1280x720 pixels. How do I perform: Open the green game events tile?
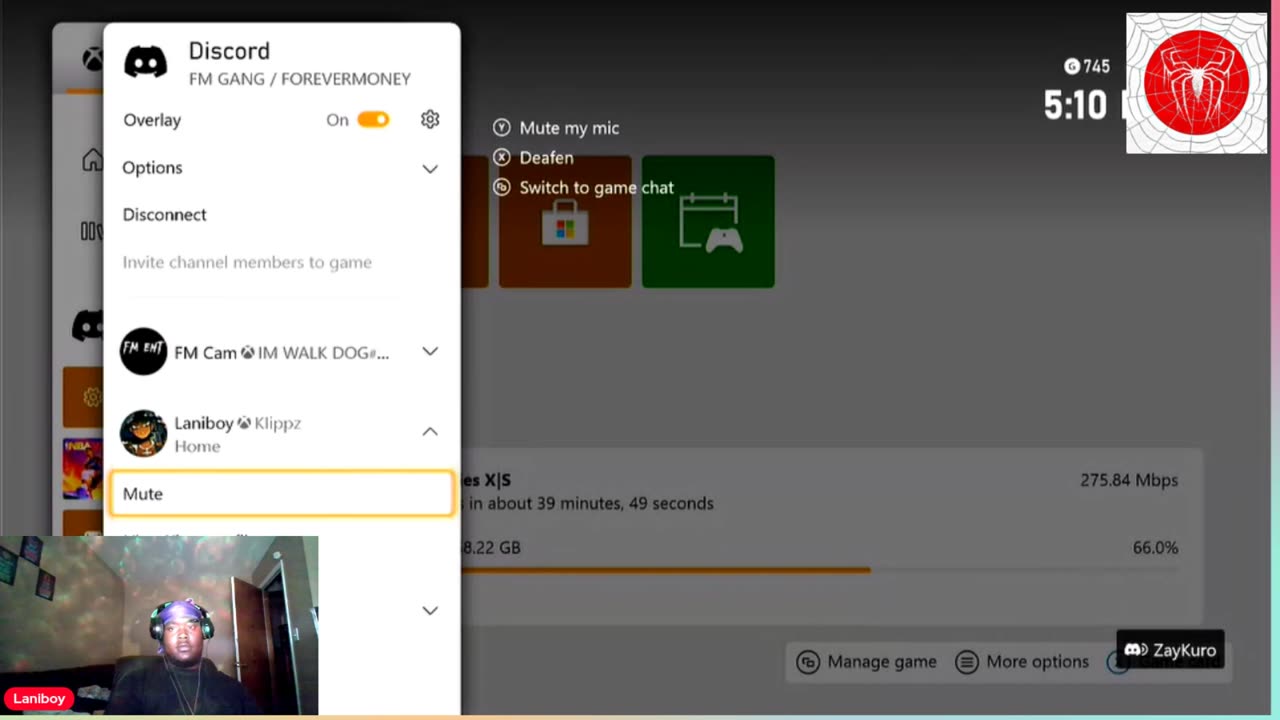(708, 222)
